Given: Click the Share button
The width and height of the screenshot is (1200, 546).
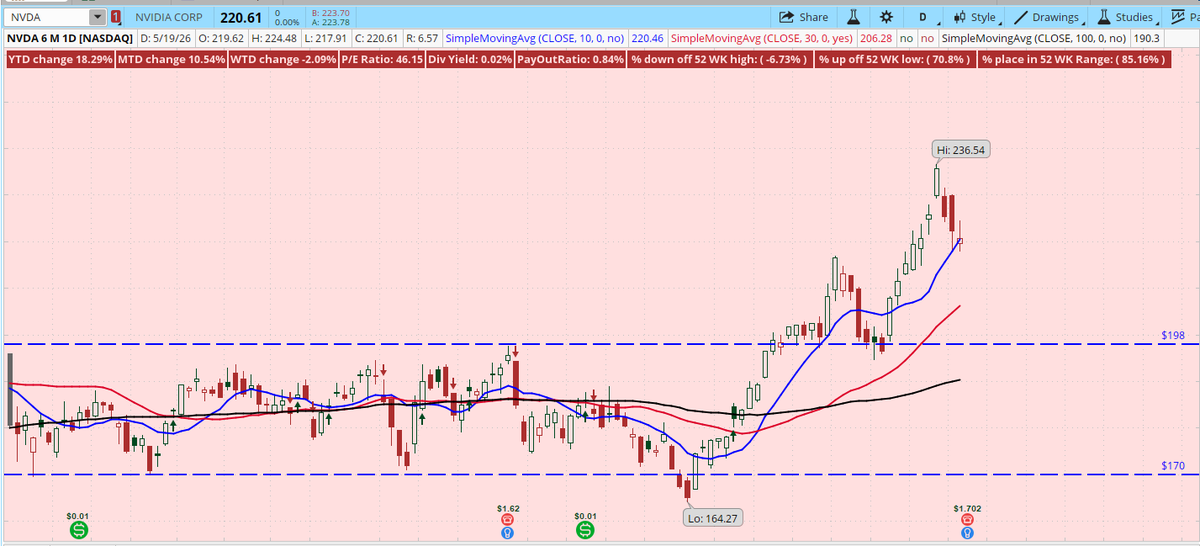Looking at the screenshot, I should click(x=803, y=17).
